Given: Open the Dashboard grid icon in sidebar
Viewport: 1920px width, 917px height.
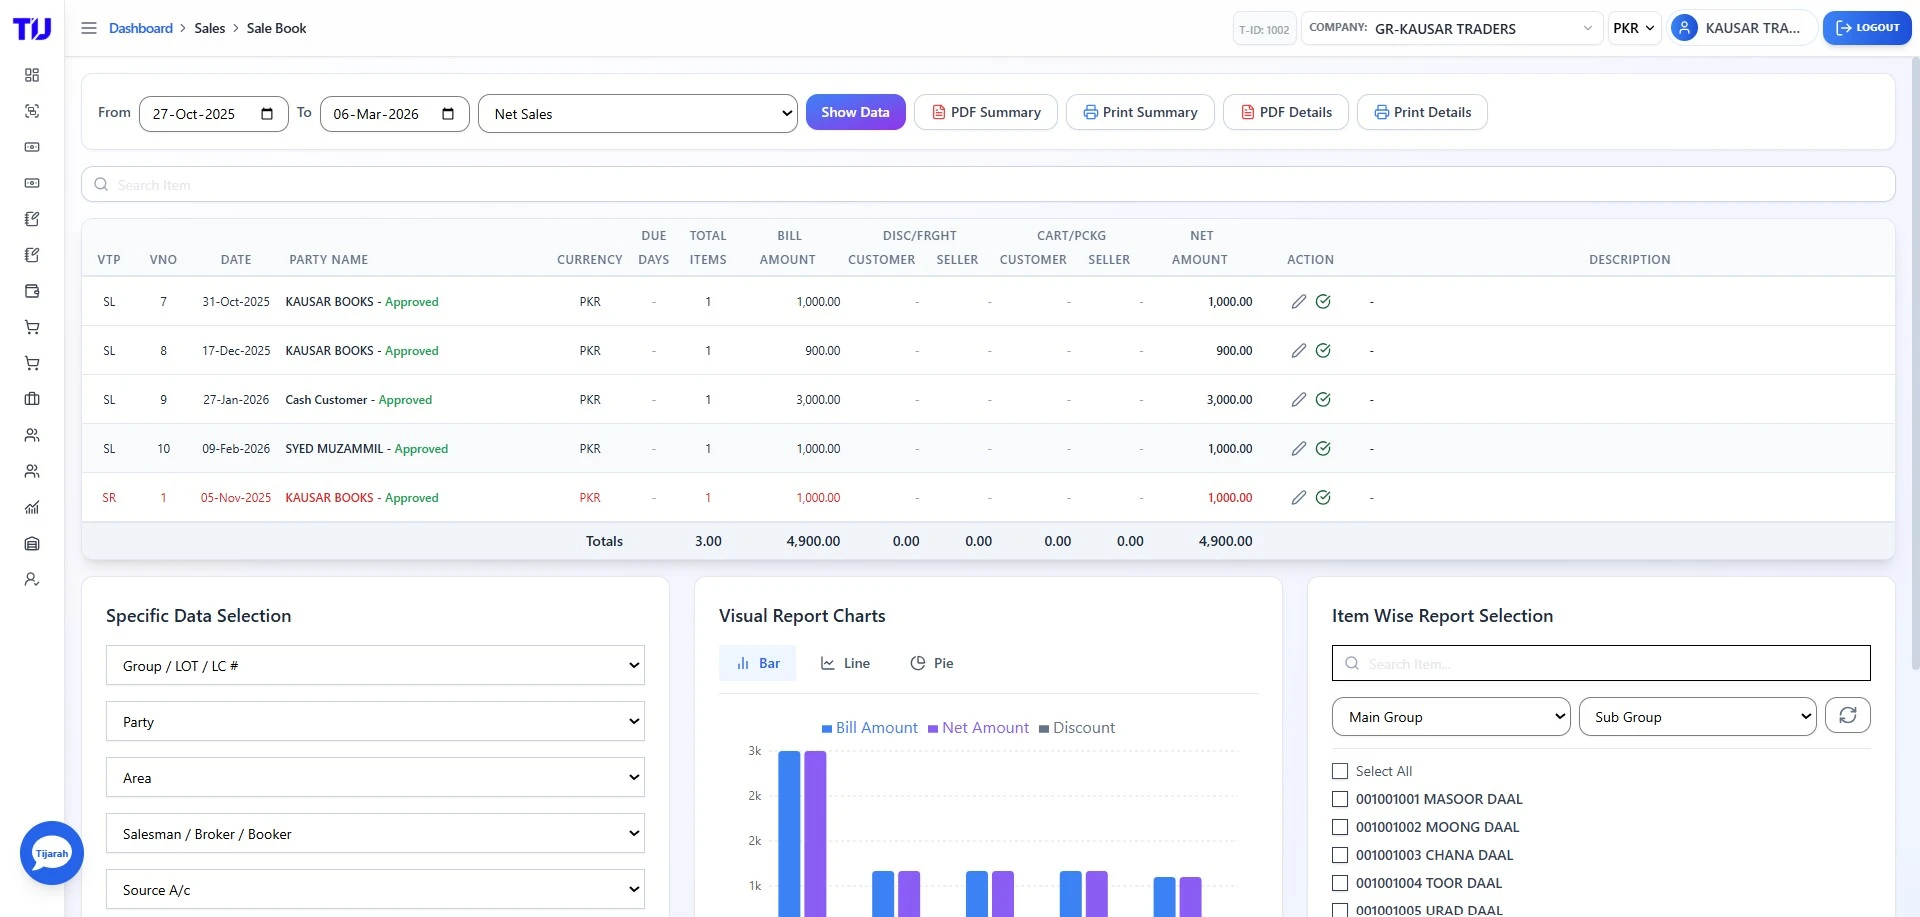Looking at the screenshot, I should coord(32,75).
